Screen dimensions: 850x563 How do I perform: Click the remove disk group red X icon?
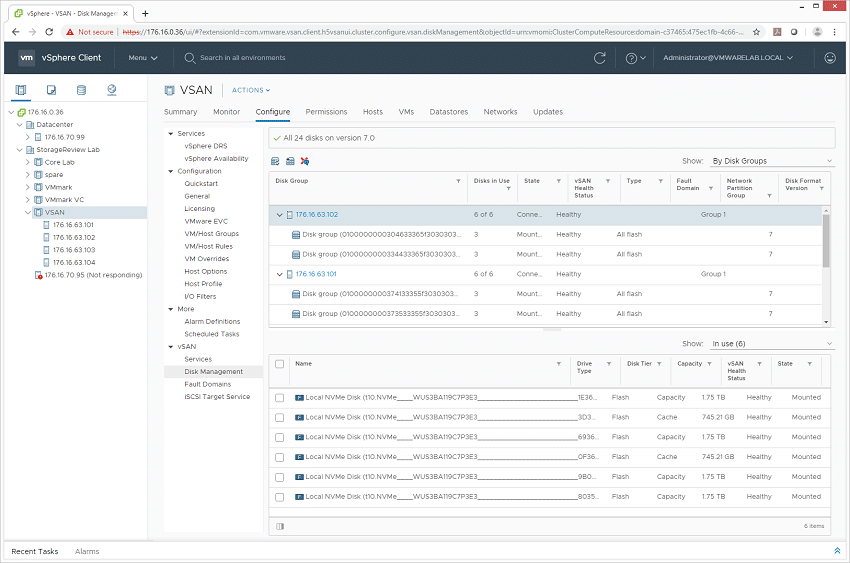pos(305,161)
